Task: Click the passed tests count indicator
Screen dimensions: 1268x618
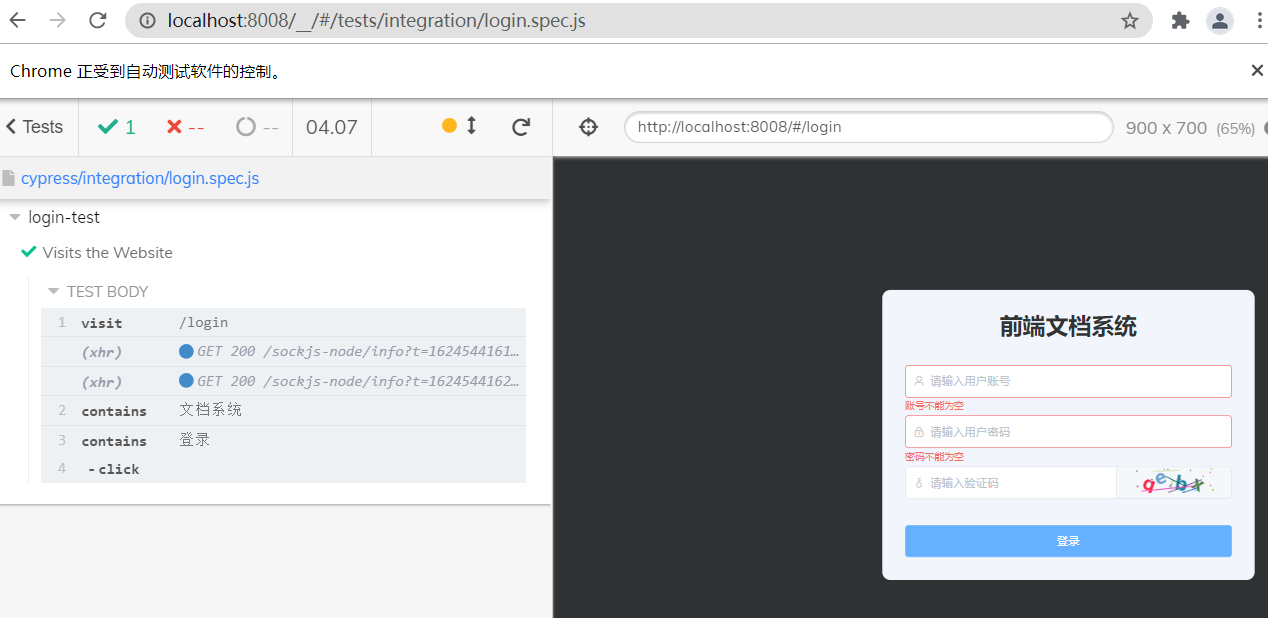Action: tap(117, 127)
